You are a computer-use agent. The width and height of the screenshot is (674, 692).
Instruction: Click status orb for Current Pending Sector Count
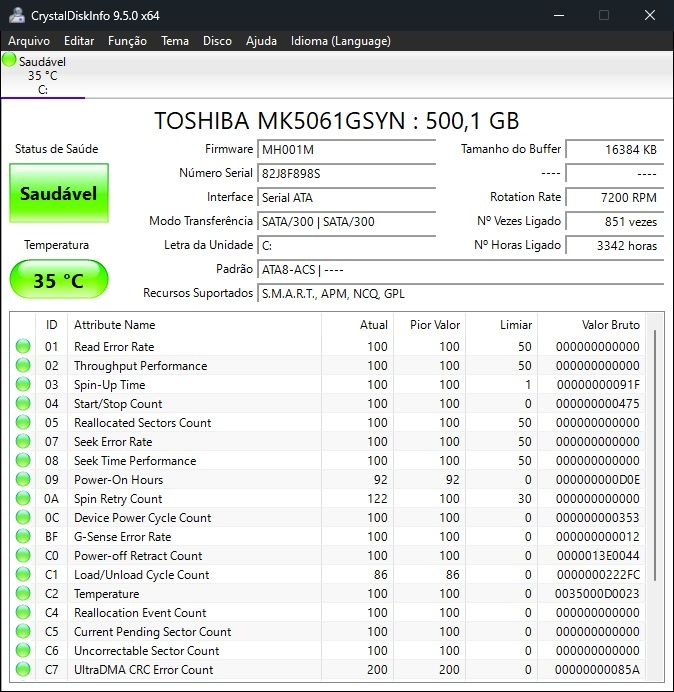click(x=23, y=631)
